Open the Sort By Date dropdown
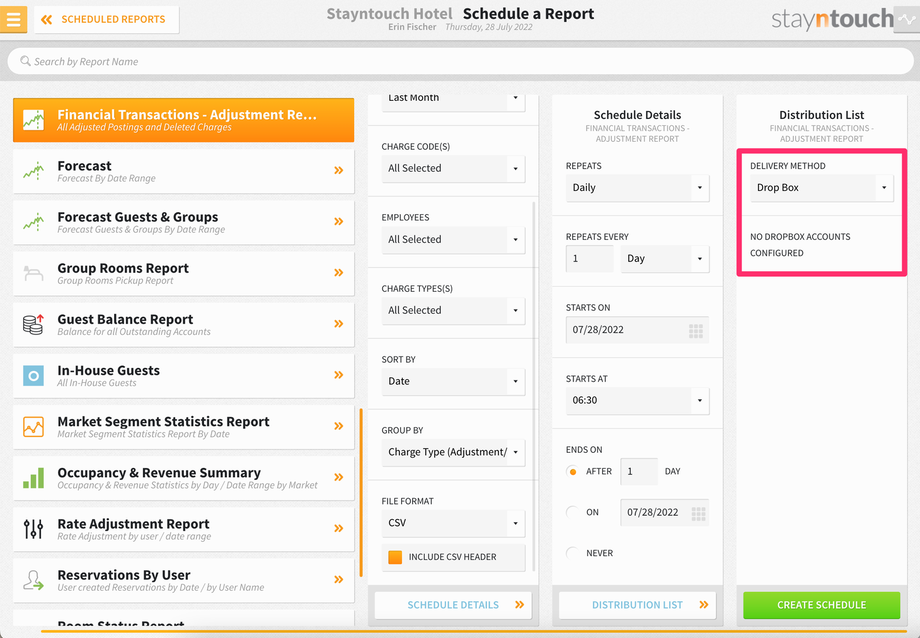Viewport: 920px width, 638px height. coord(453,382)
